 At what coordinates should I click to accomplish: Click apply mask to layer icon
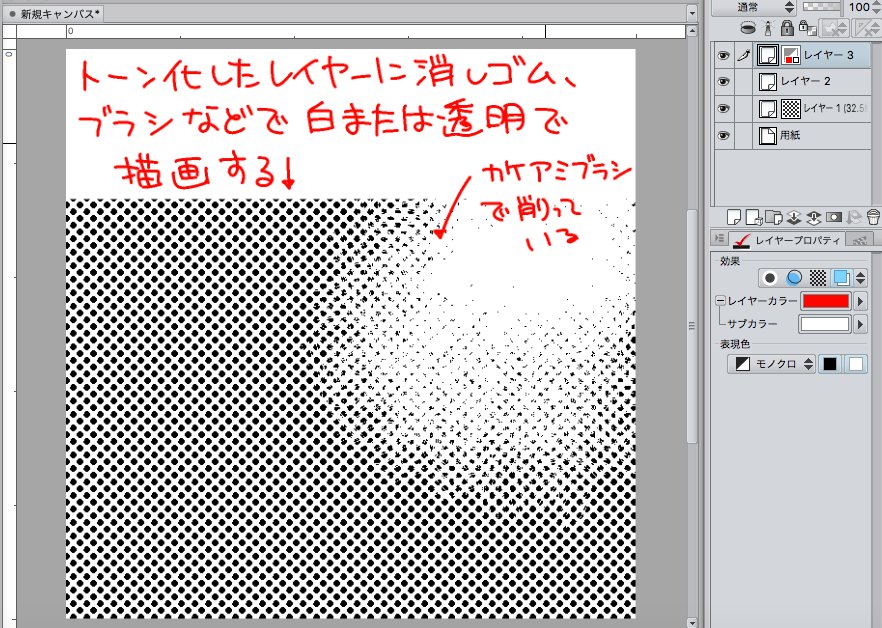coord(853,217)
